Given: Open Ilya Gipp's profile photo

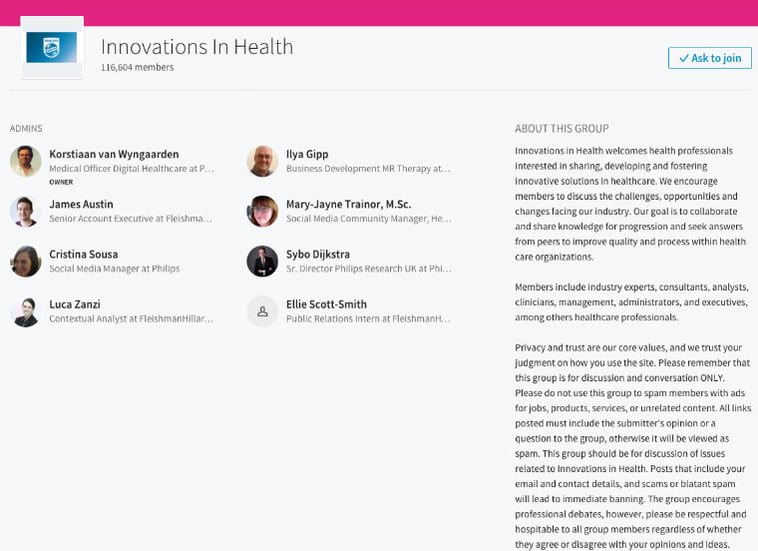Looking at the screenshot, I should click(x=262, y=161).
